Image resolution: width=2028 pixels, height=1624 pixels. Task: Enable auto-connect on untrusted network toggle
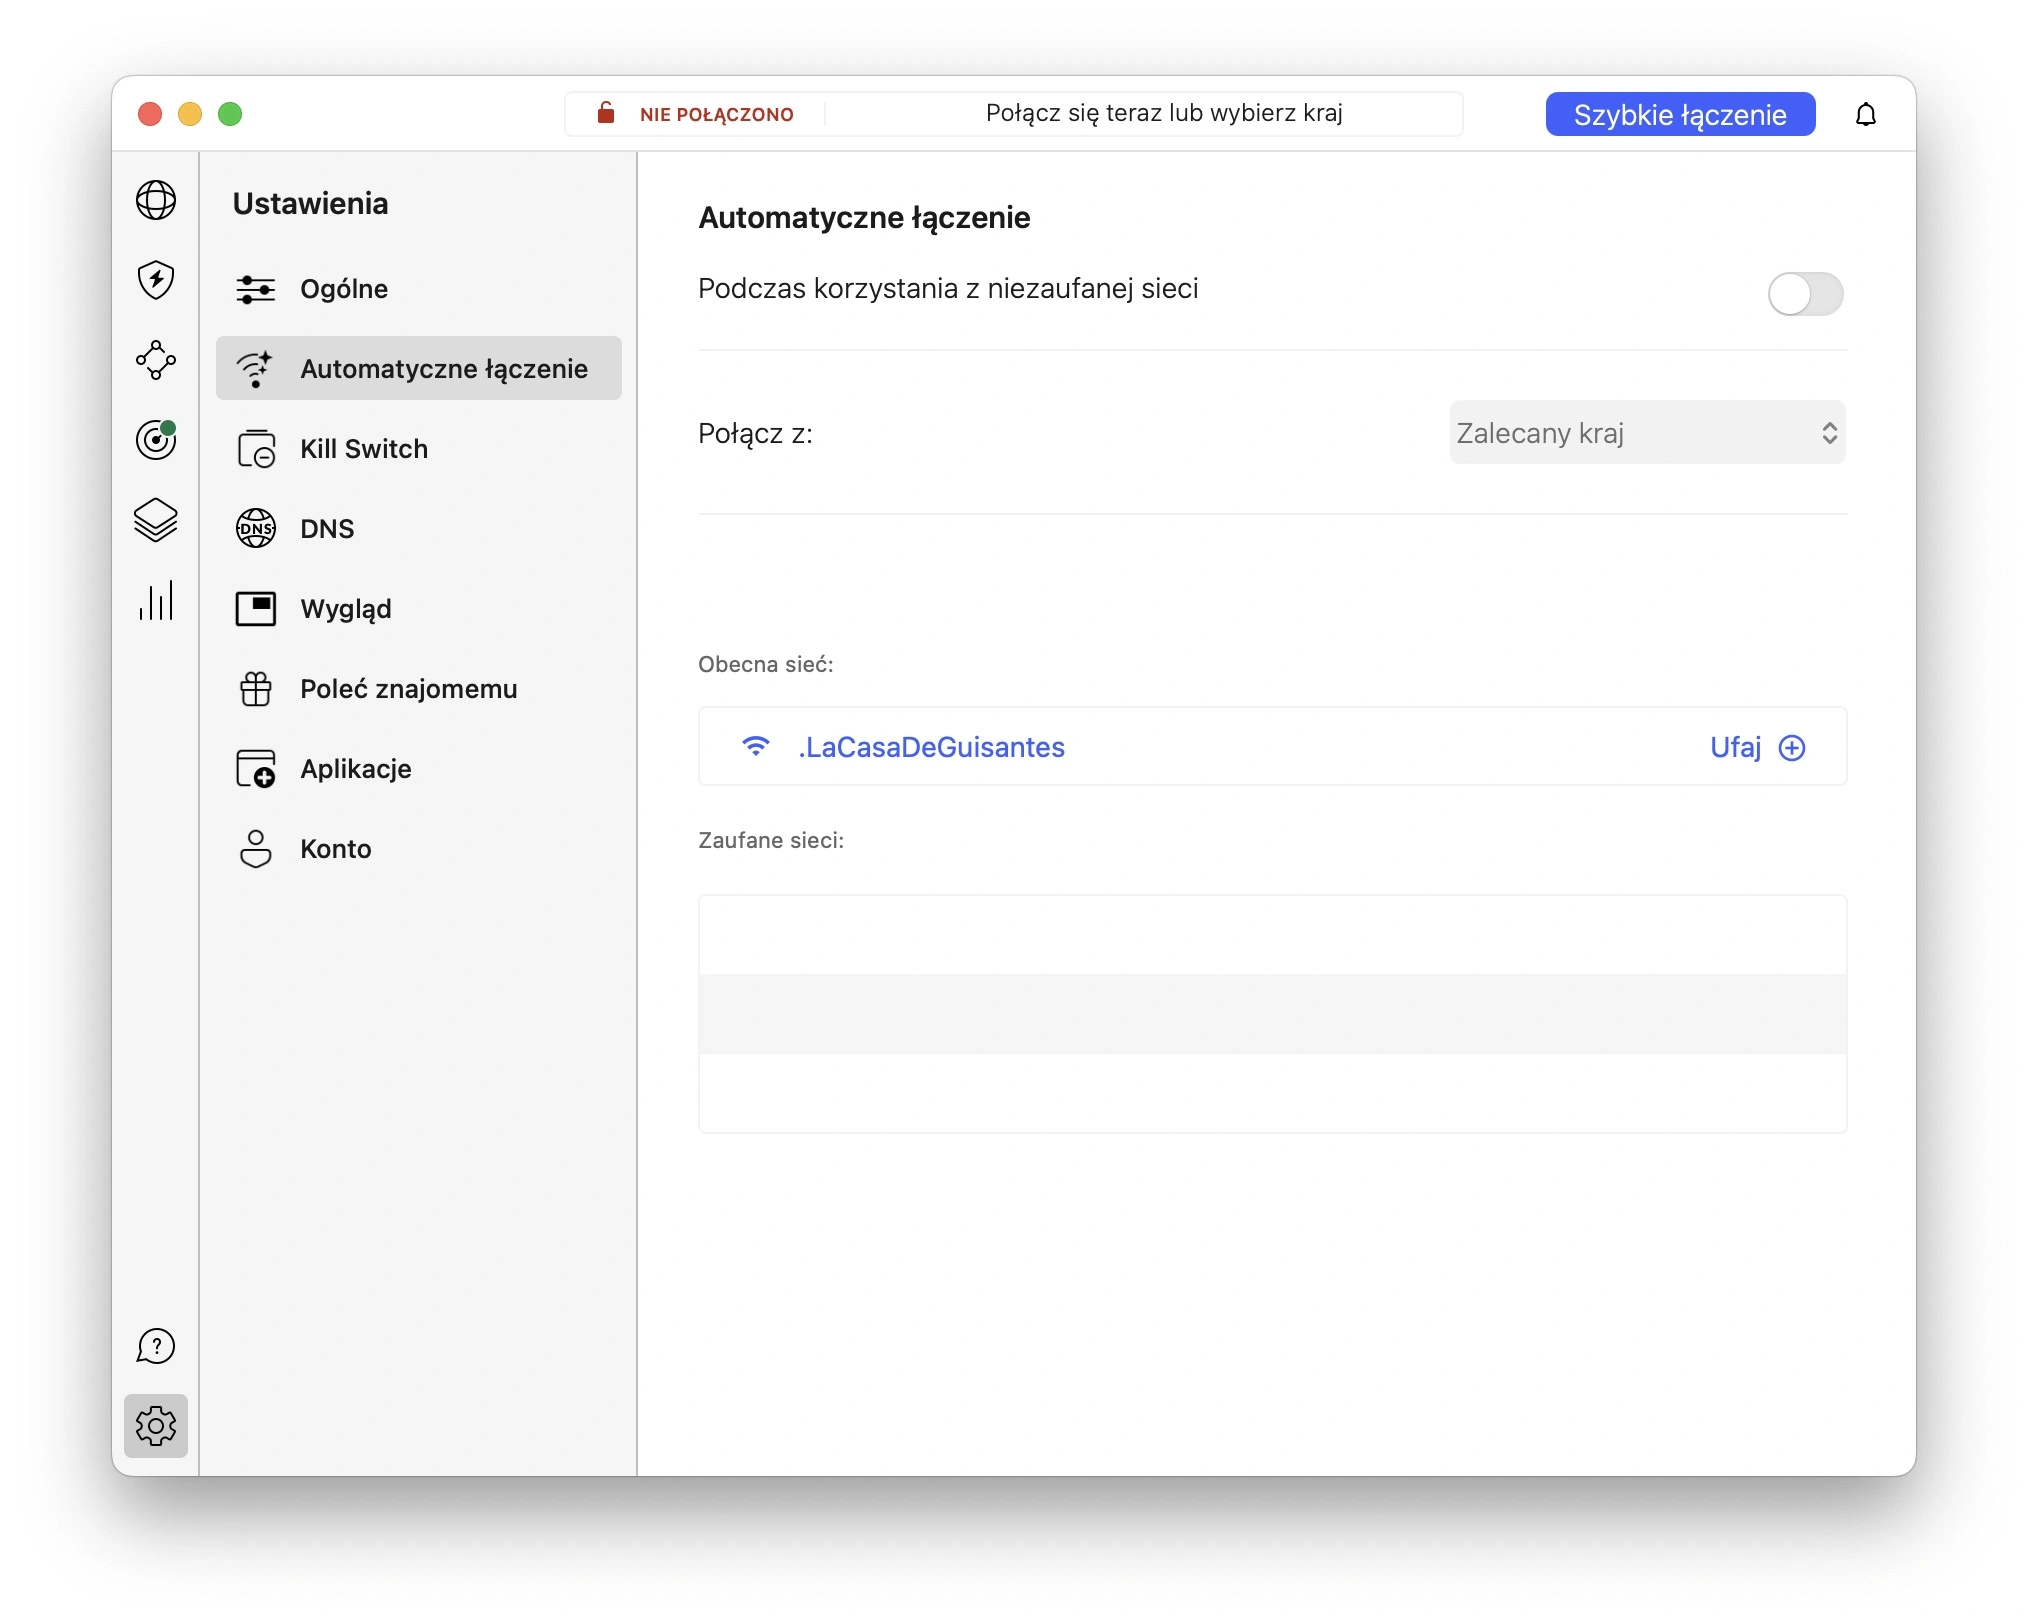1805,294
